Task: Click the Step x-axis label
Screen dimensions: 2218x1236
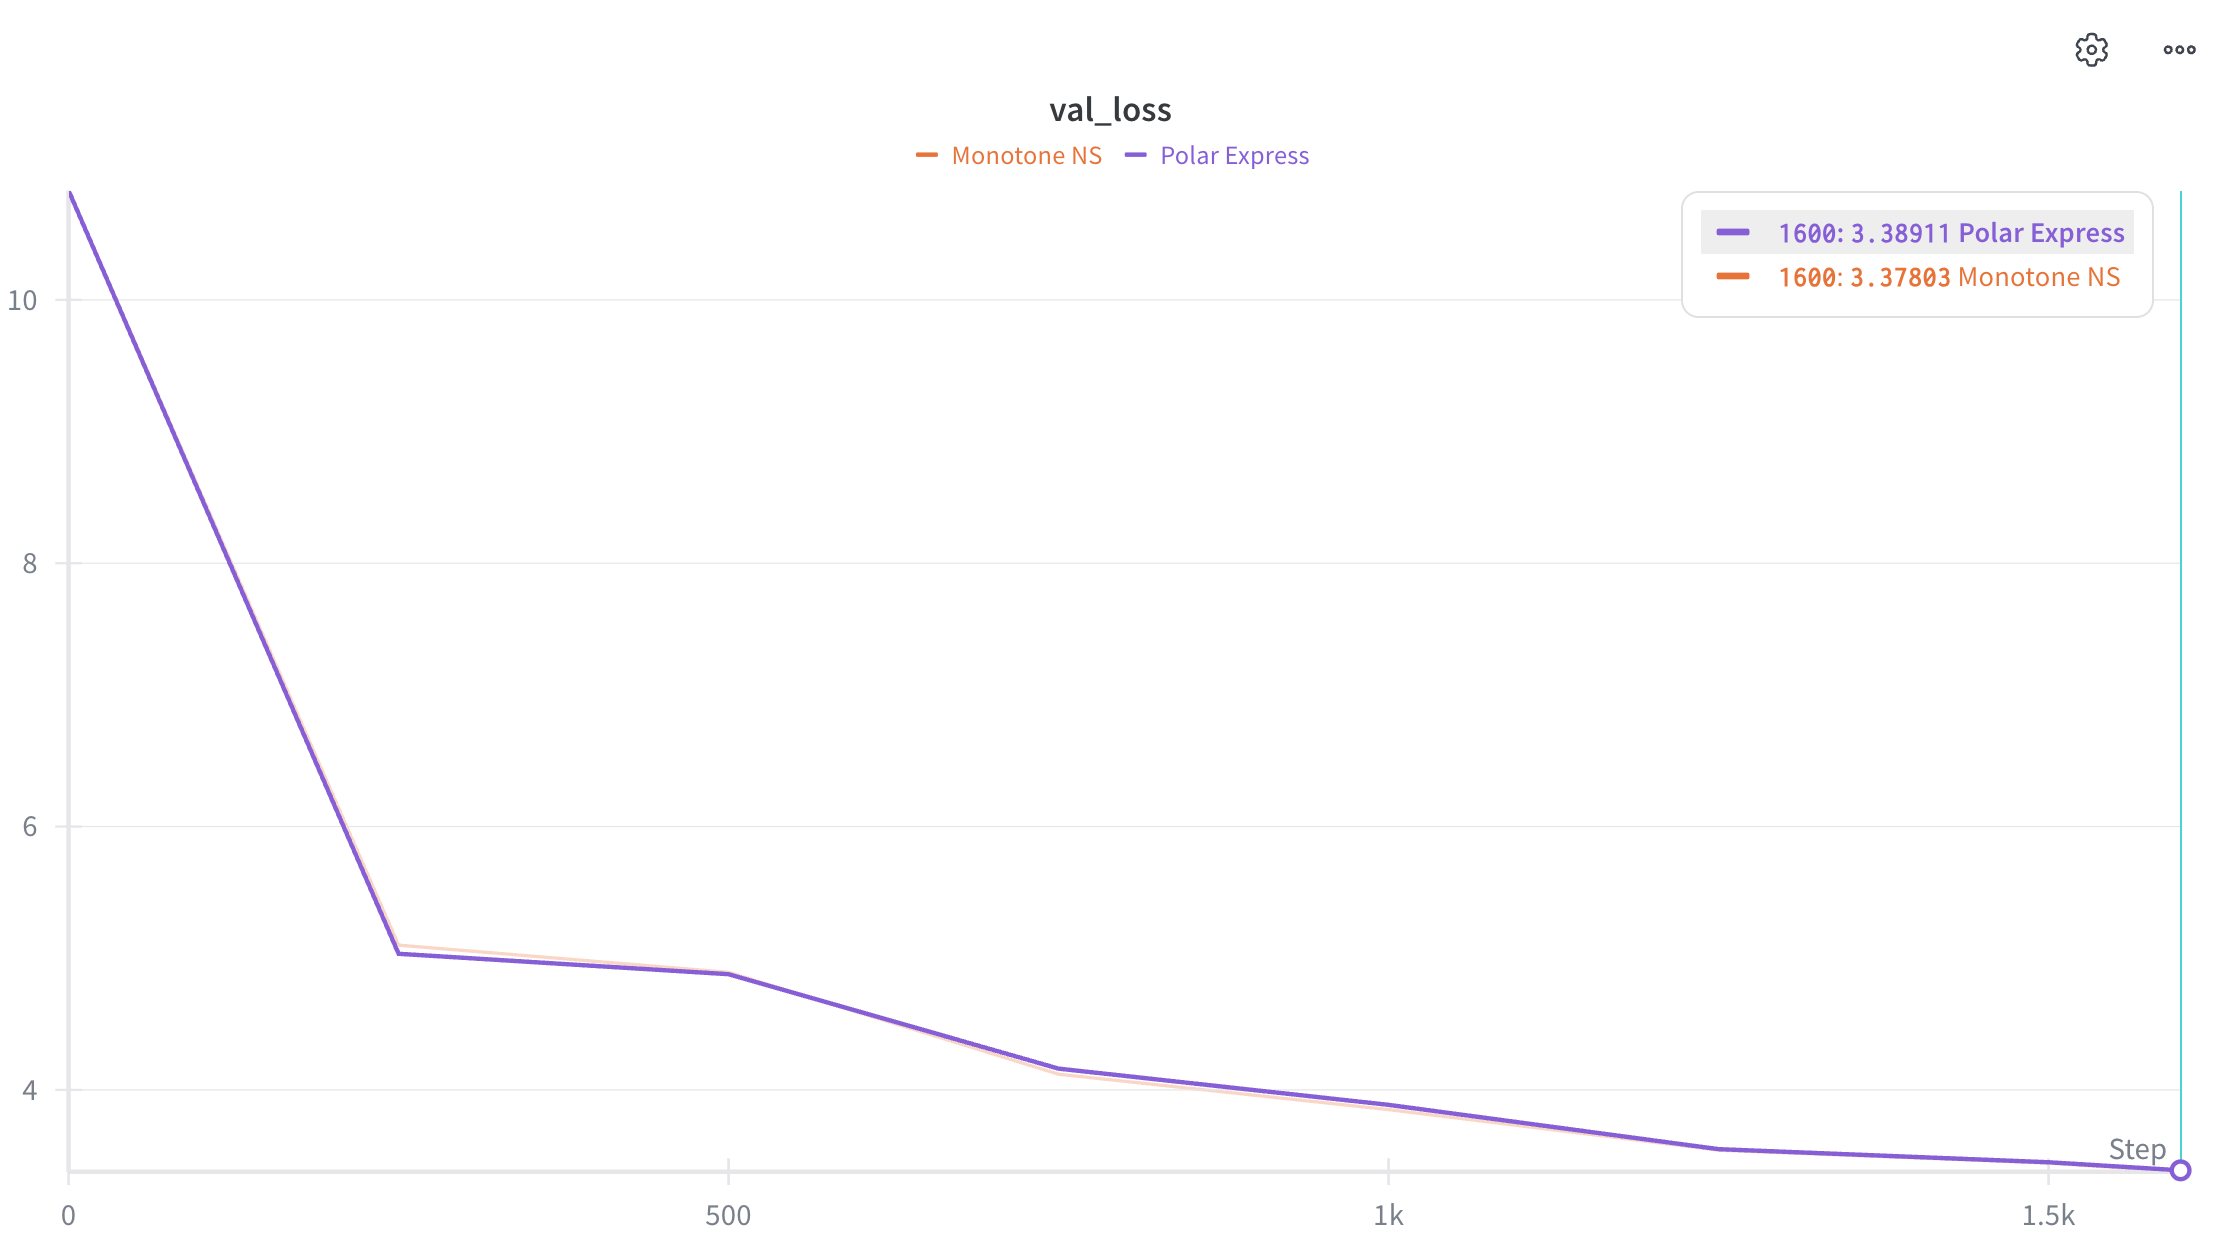Action: tap(2137, 1149)
